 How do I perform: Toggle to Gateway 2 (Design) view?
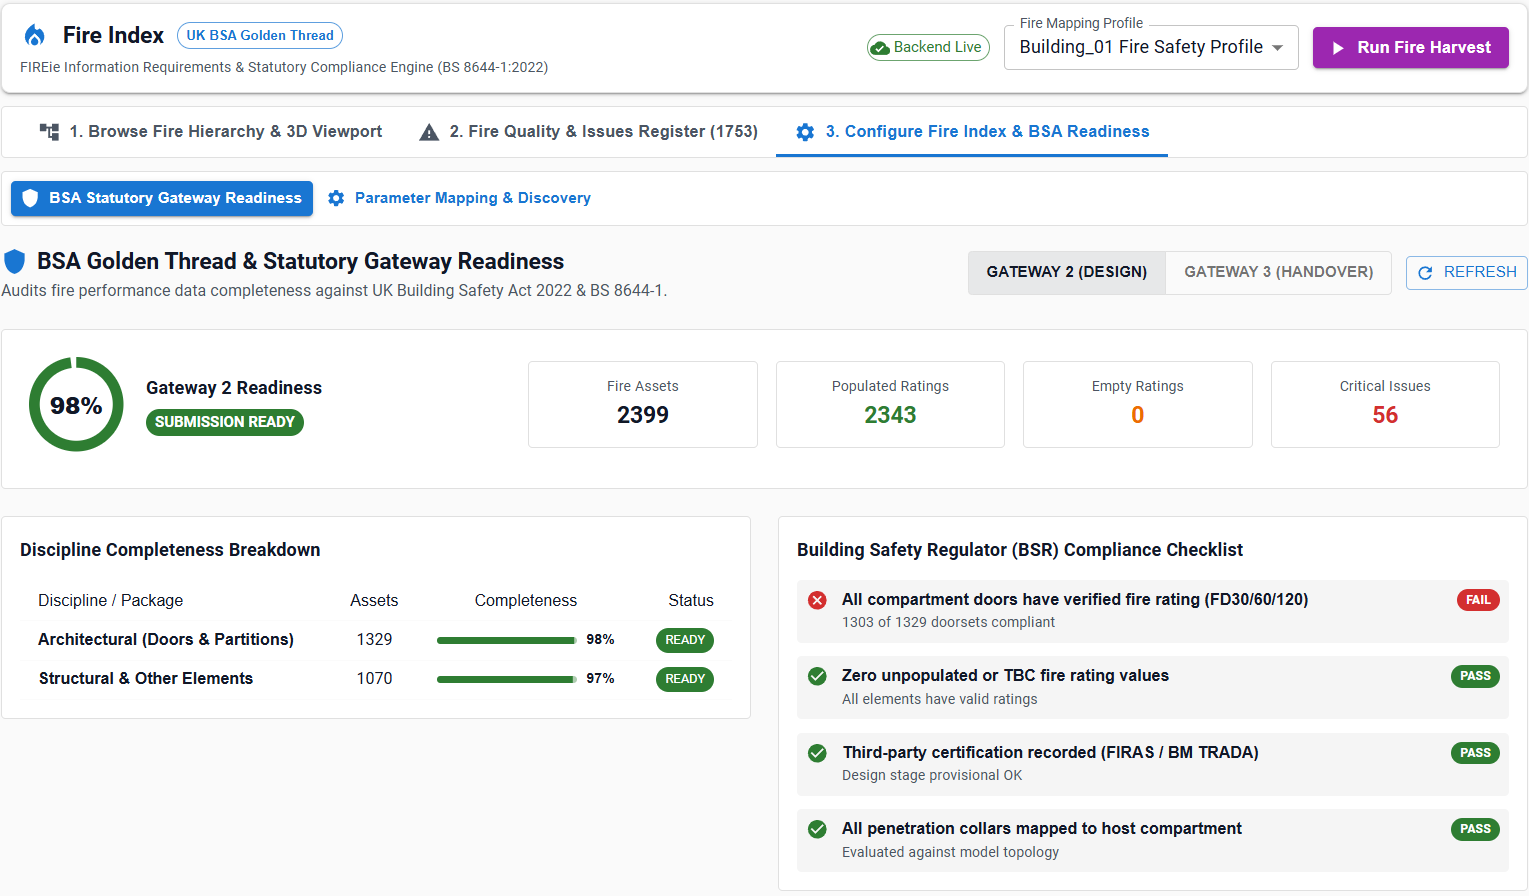(x=1066, y=272)
